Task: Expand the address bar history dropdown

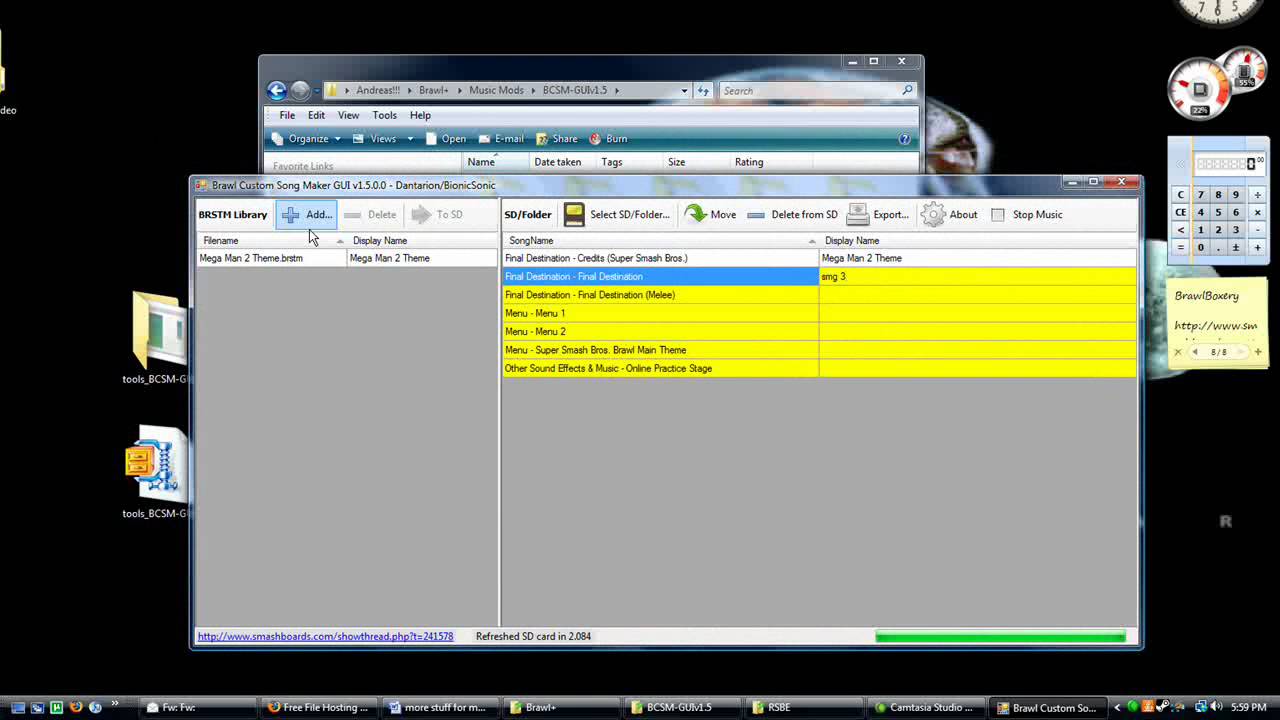Action: (684, 91)
